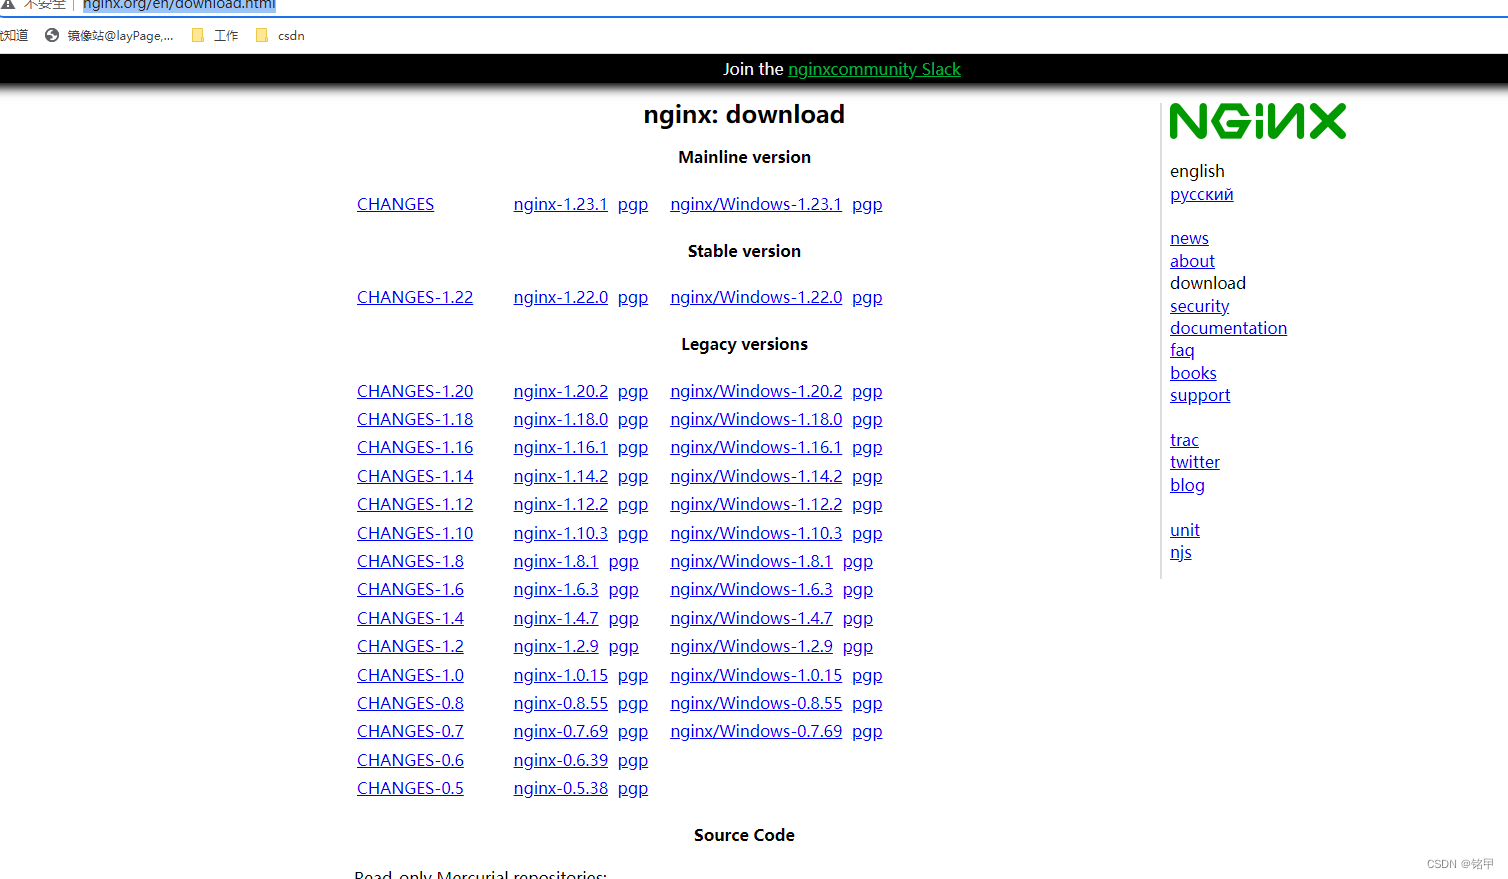This screenshot has height=879, width=1508.
Task: Select the URL in the address bar
Action: [x=177, y=4]
